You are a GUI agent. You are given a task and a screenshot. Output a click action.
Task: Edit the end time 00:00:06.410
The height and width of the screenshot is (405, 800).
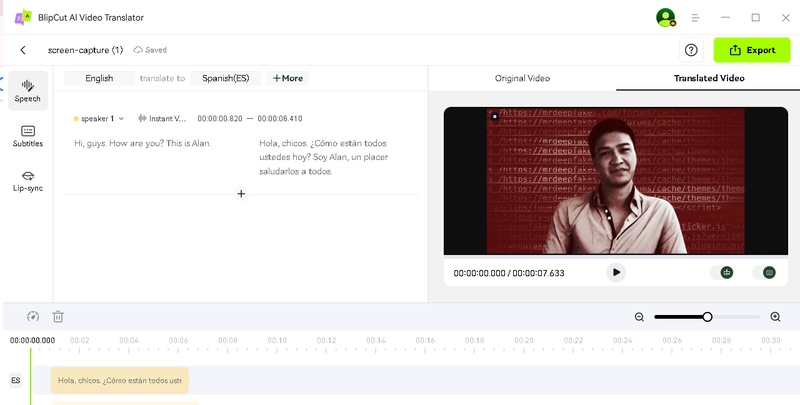(280, 118)
